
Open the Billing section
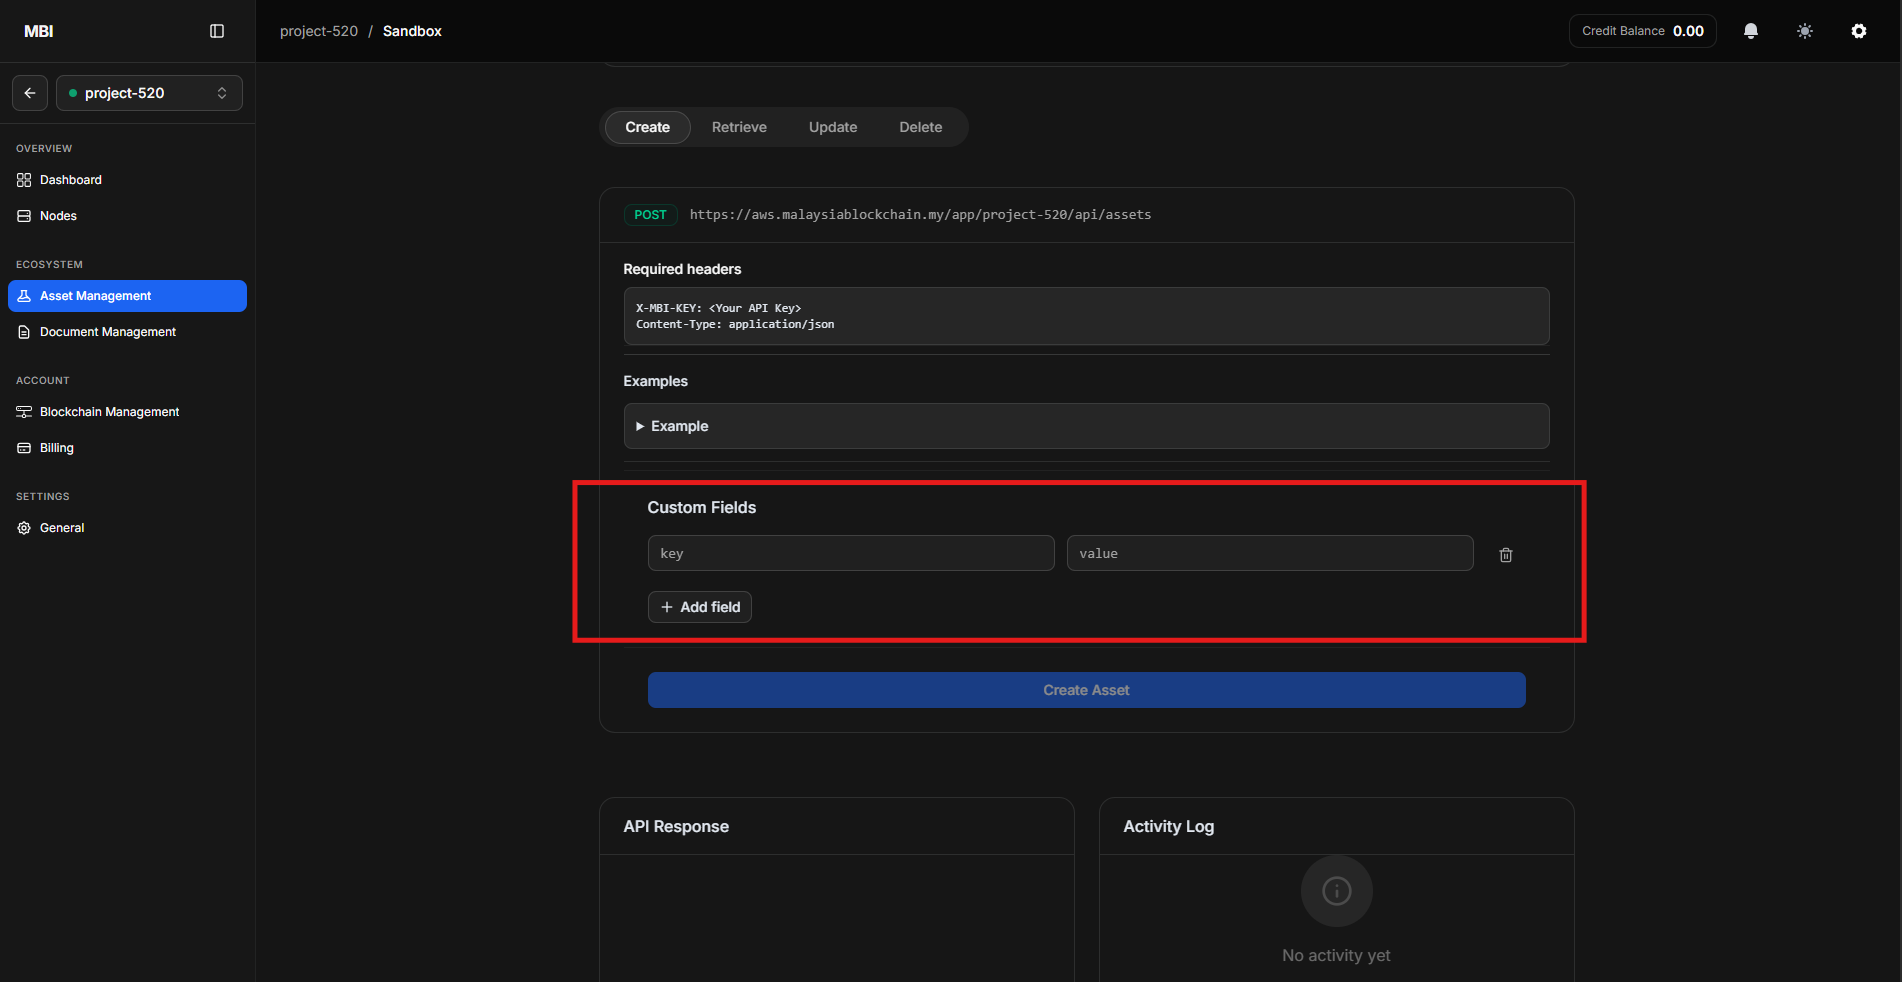[x=56, y=447]
